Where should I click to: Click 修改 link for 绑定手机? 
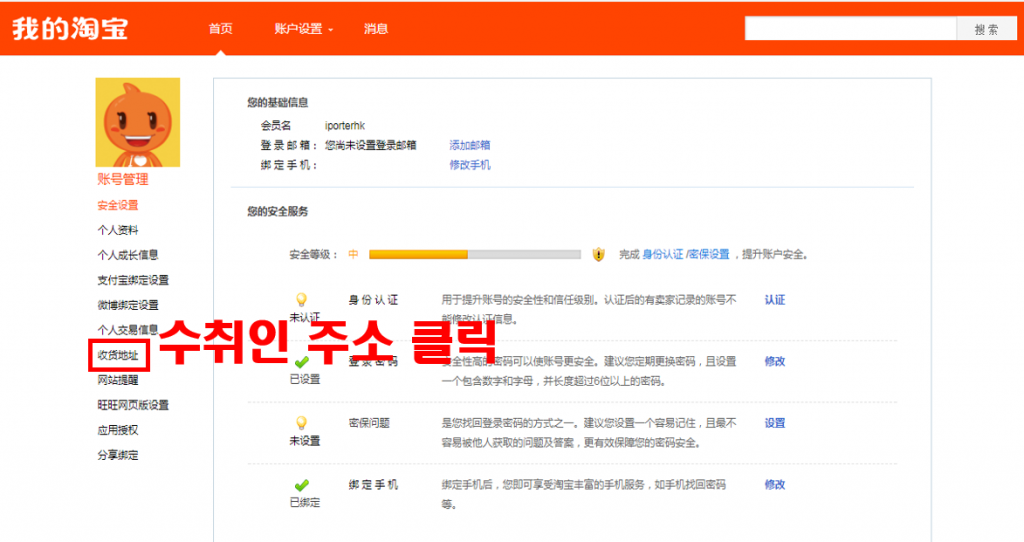(775, 485)
